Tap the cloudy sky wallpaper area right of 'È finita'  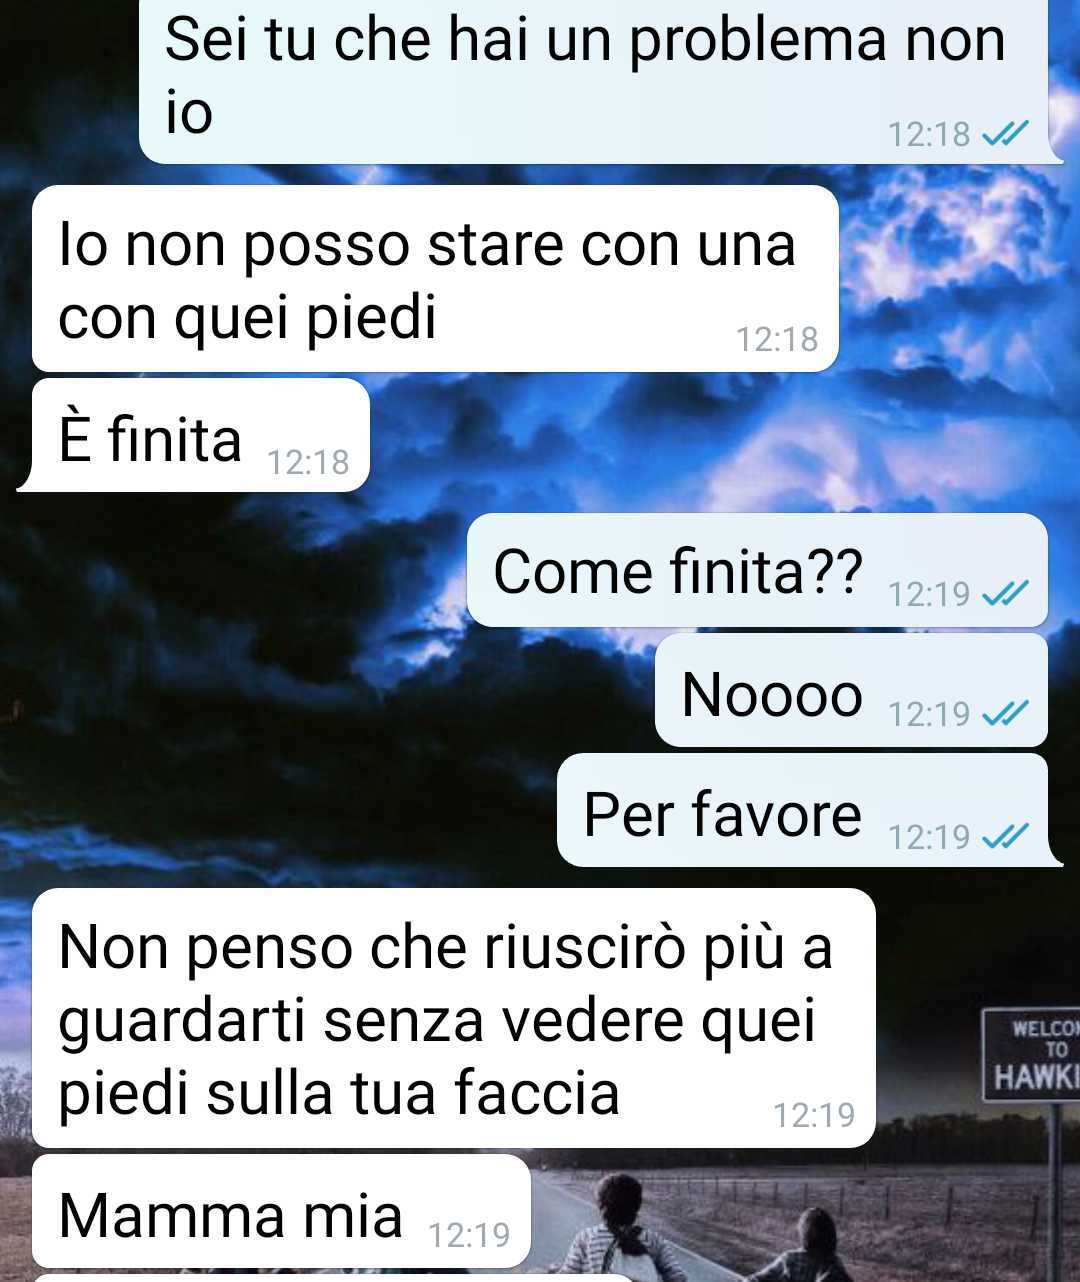click(700, 440)
